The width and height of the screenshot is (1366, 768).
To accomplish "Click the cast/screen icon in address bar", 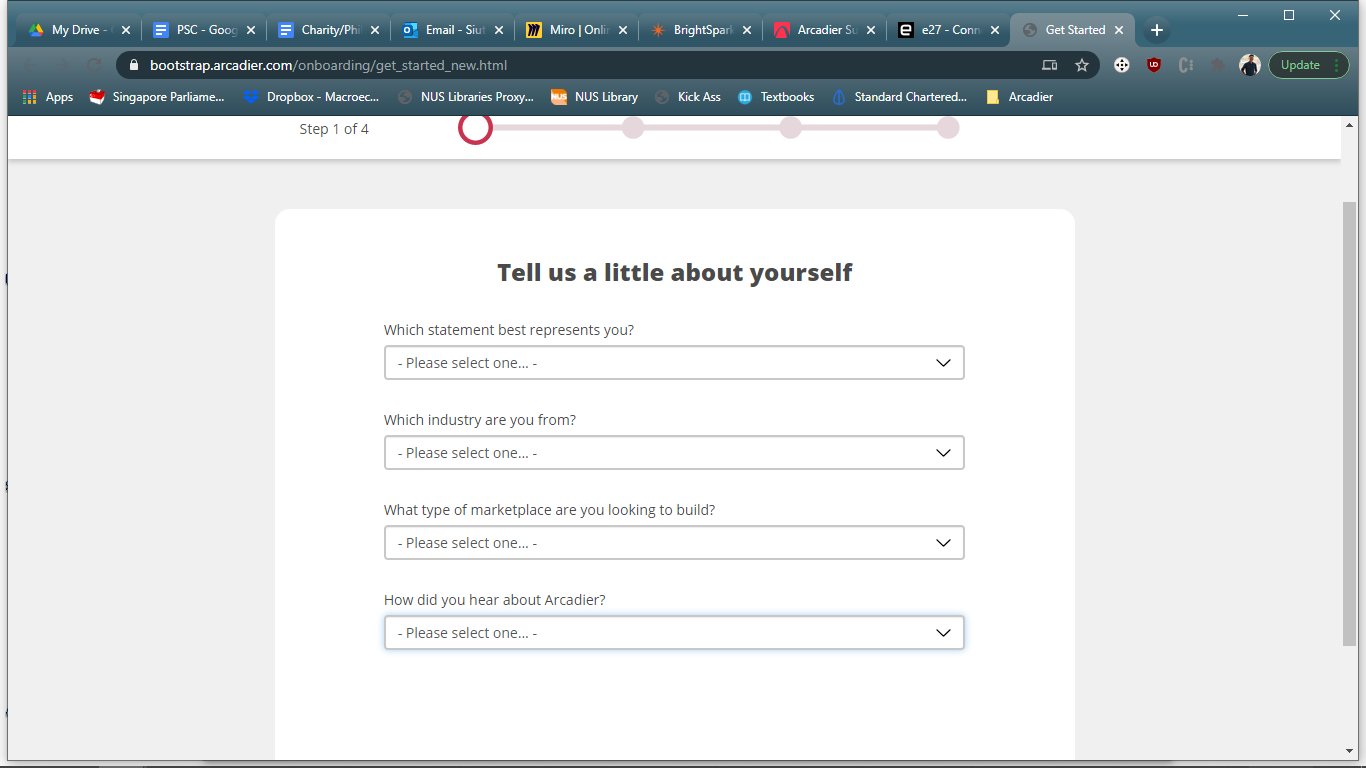I will [1049, 65].
